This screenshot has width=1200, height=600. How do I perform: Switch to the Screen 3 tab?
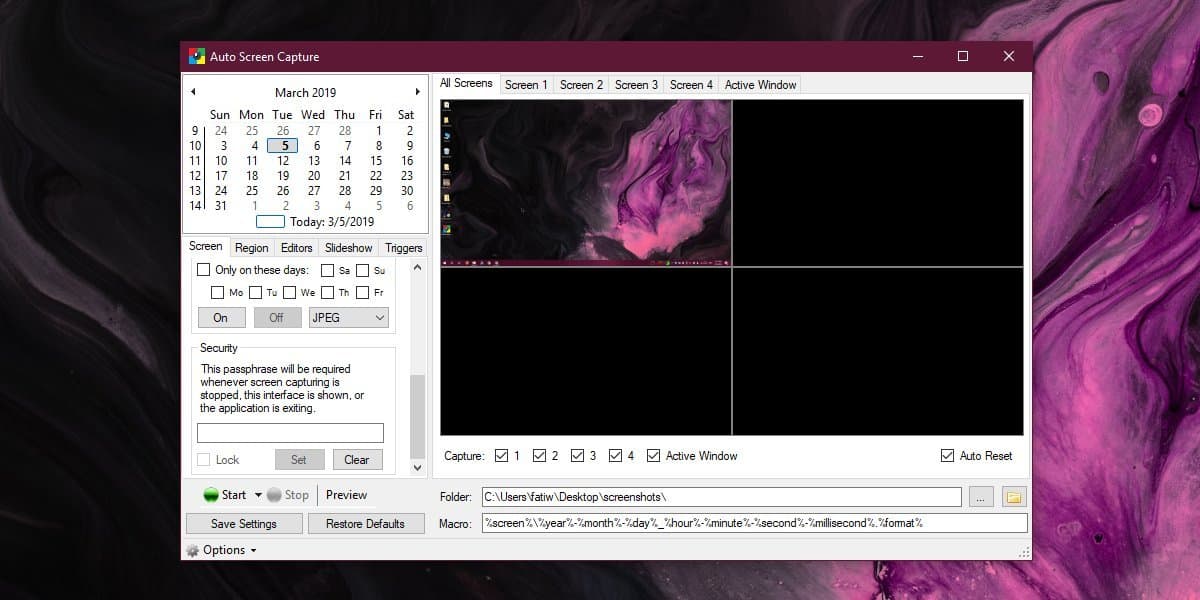[636, 85]
